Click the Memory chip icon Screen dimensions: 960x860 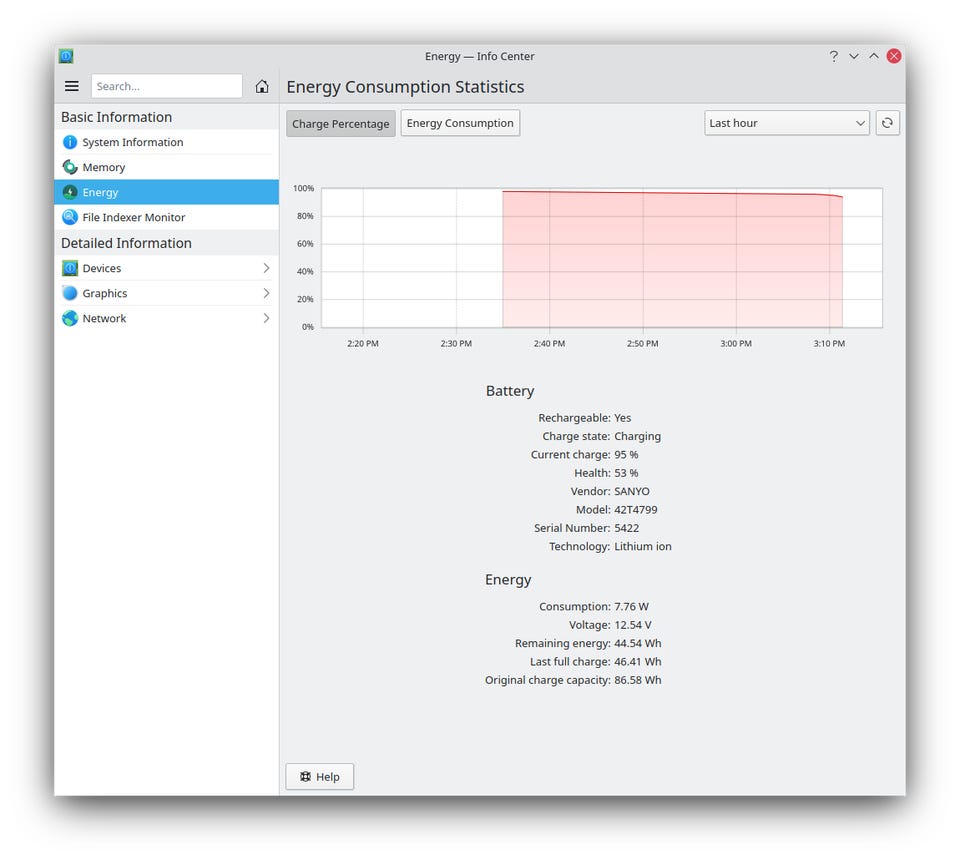[70, 167]
